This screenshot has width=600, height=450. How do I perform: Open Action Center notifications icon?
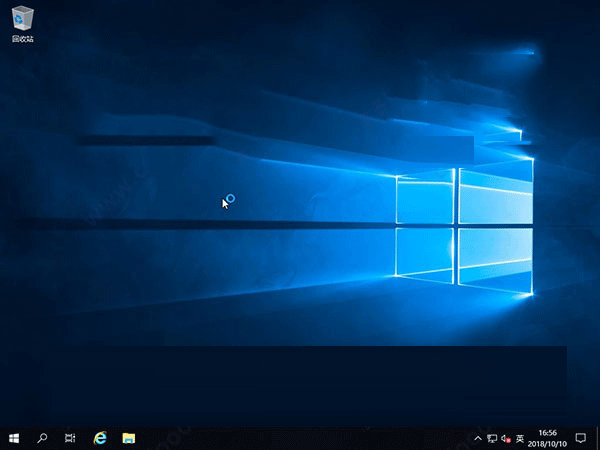(581, 438)
